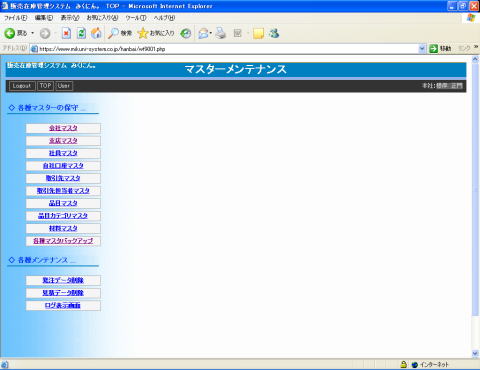The image size is (480, 370).
Task: Open the 自社口座マスタ link
Action: click(x=63, y=166)
